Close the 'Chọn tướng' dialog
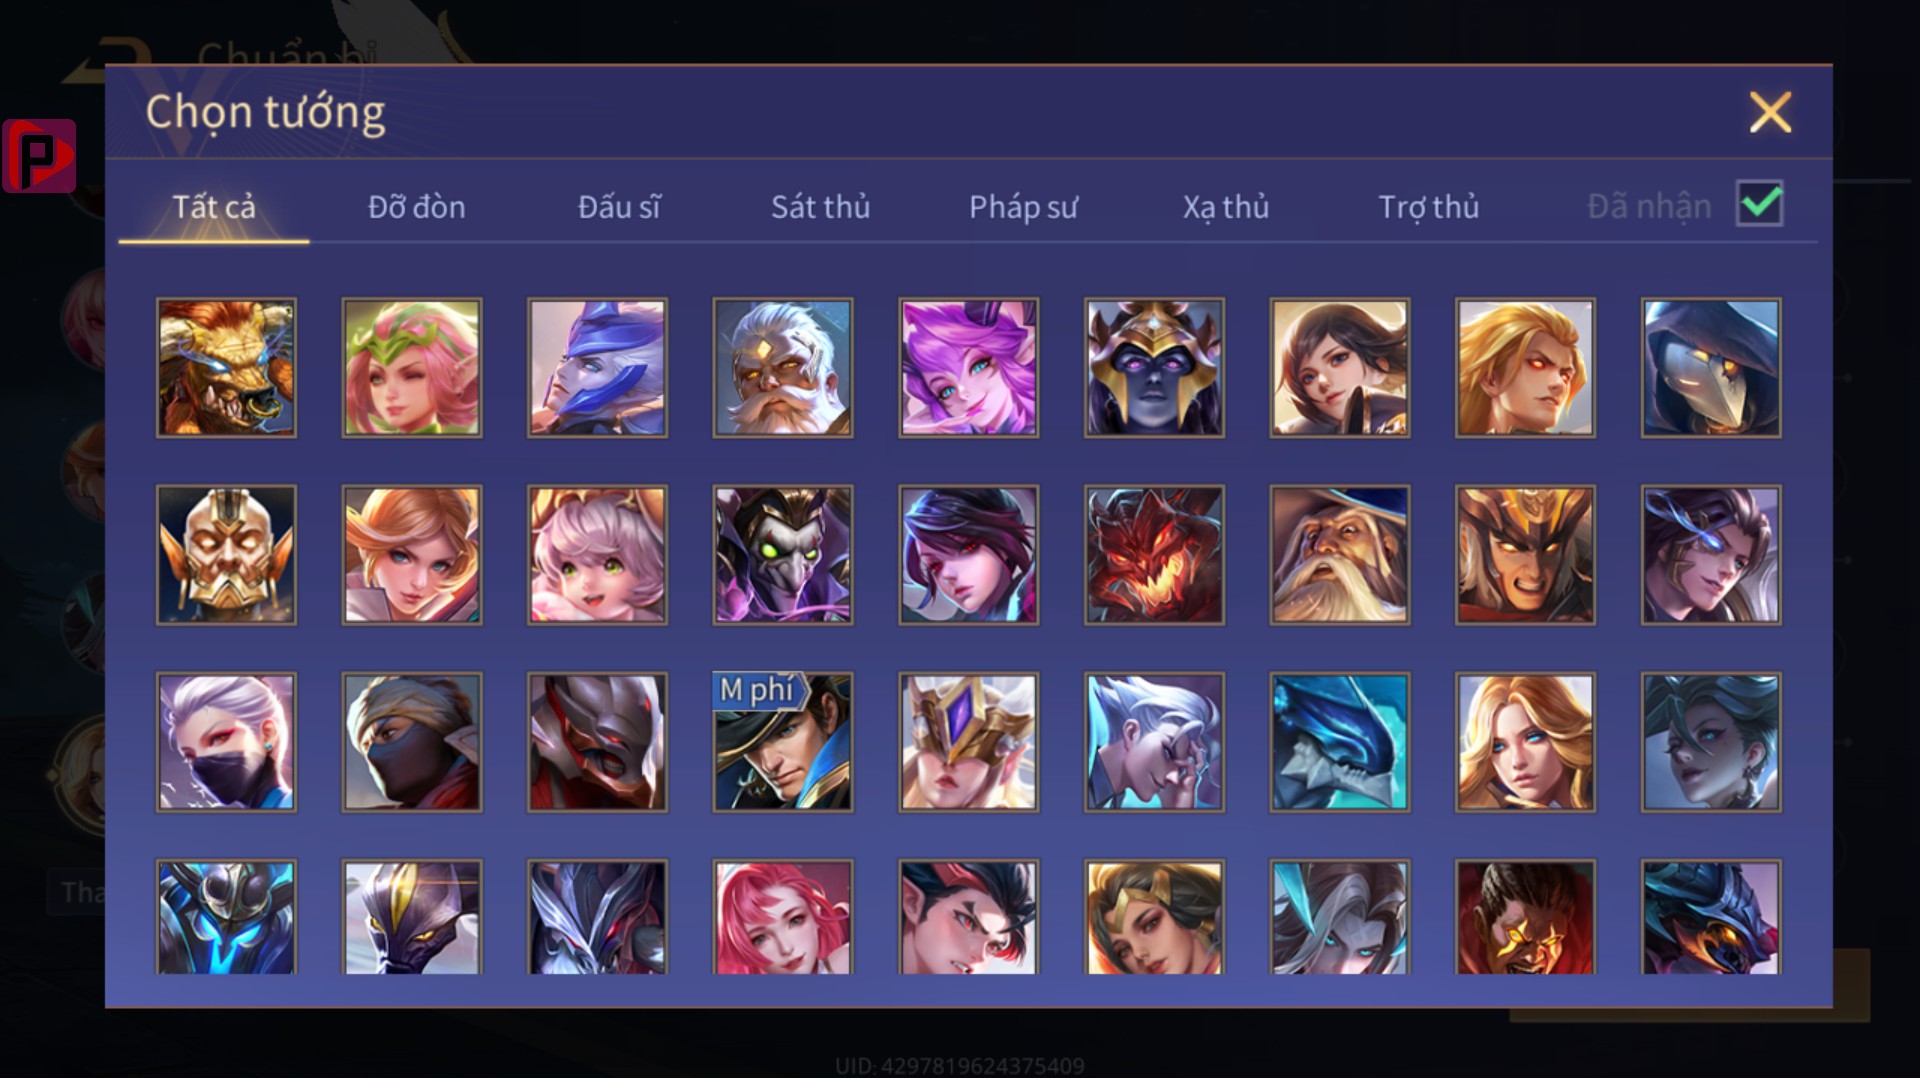This screenshot has width=1920, height=1078. (x=1770, y=112)
